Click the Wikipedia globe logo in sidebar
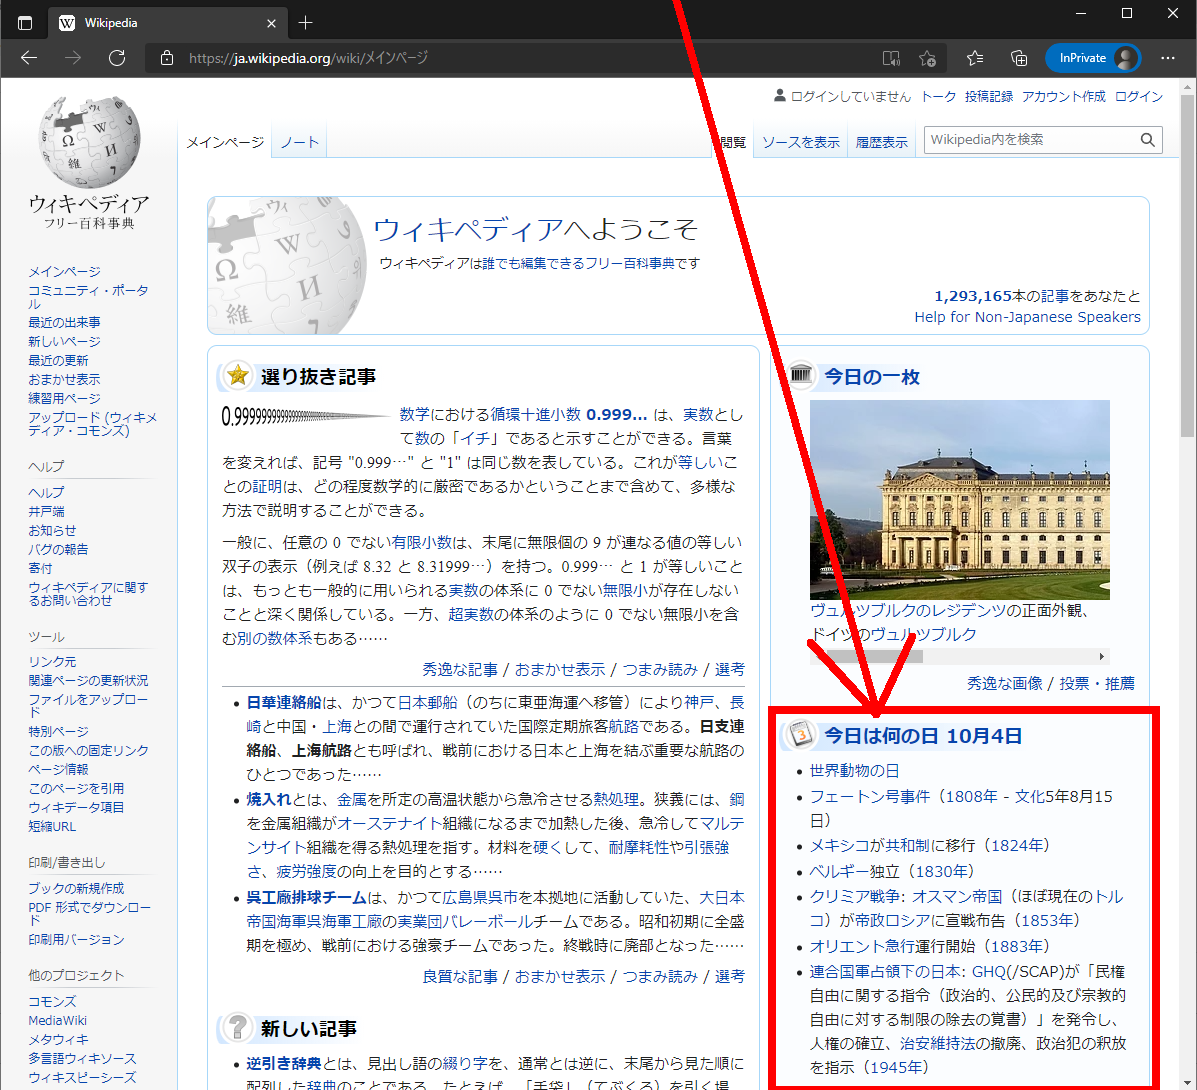 tap(89, 142)
